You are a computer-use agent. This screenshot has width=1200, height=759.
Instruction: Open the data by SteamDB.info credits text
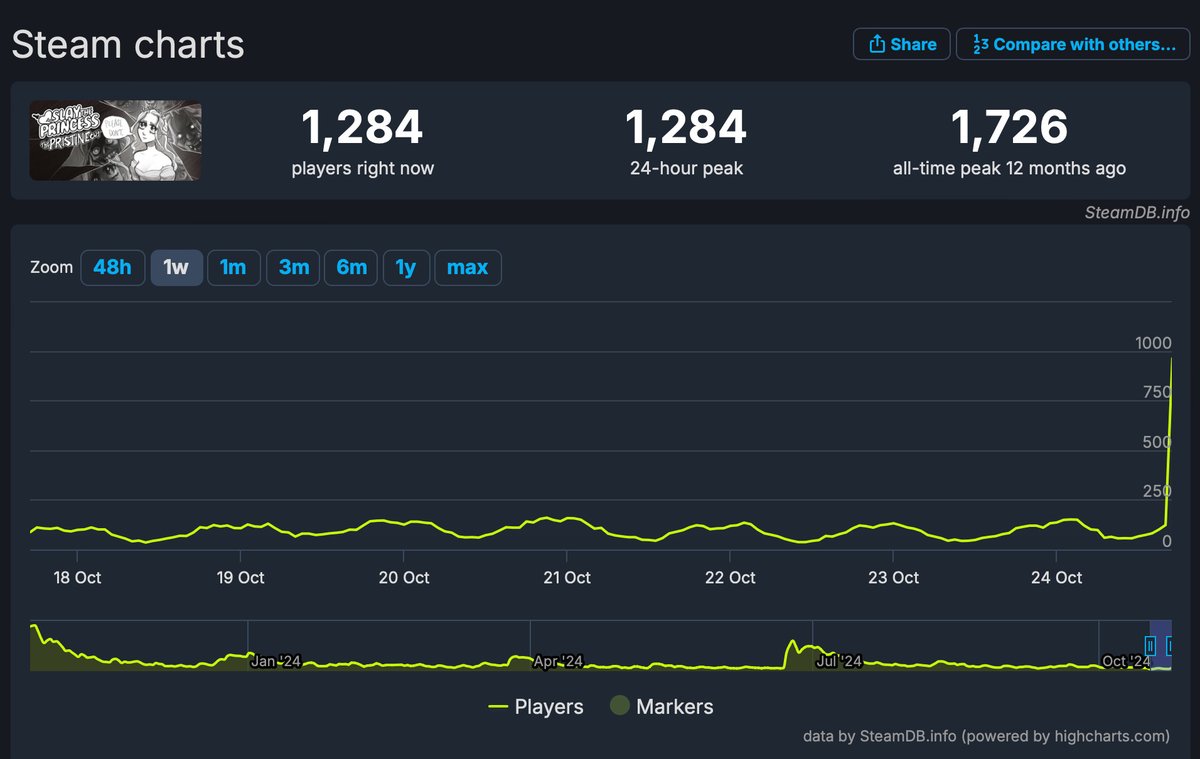coord(986,736)
